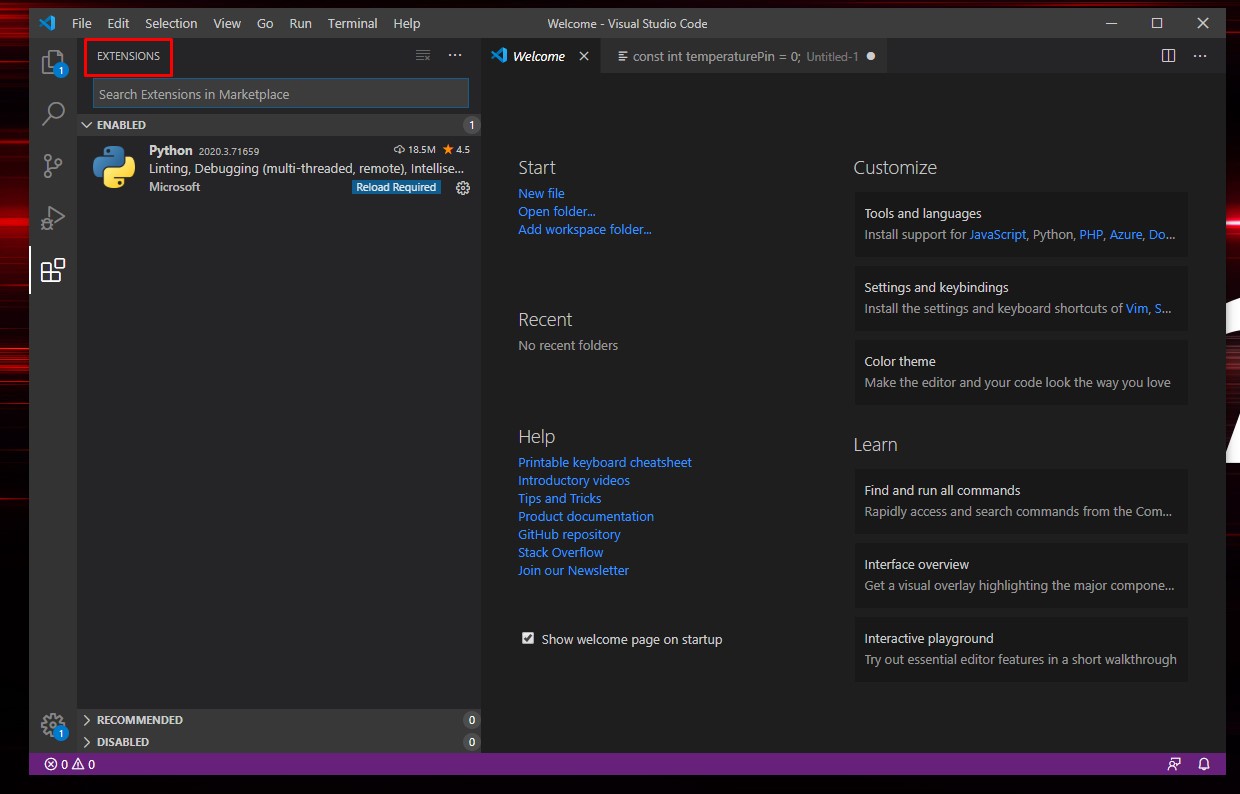The image size is (1240, 794).
Task: Open settings gear on the Python extension
Action: [x=462, y=187]
